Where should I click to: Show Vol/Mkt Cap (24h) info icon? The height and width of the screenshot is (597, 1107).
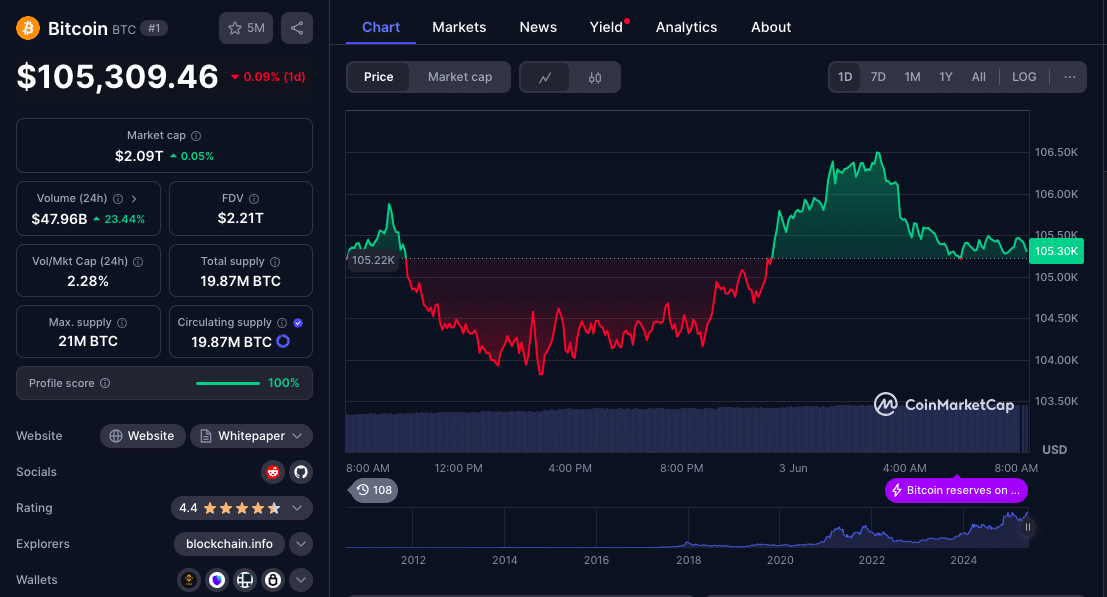click(138, 262)
